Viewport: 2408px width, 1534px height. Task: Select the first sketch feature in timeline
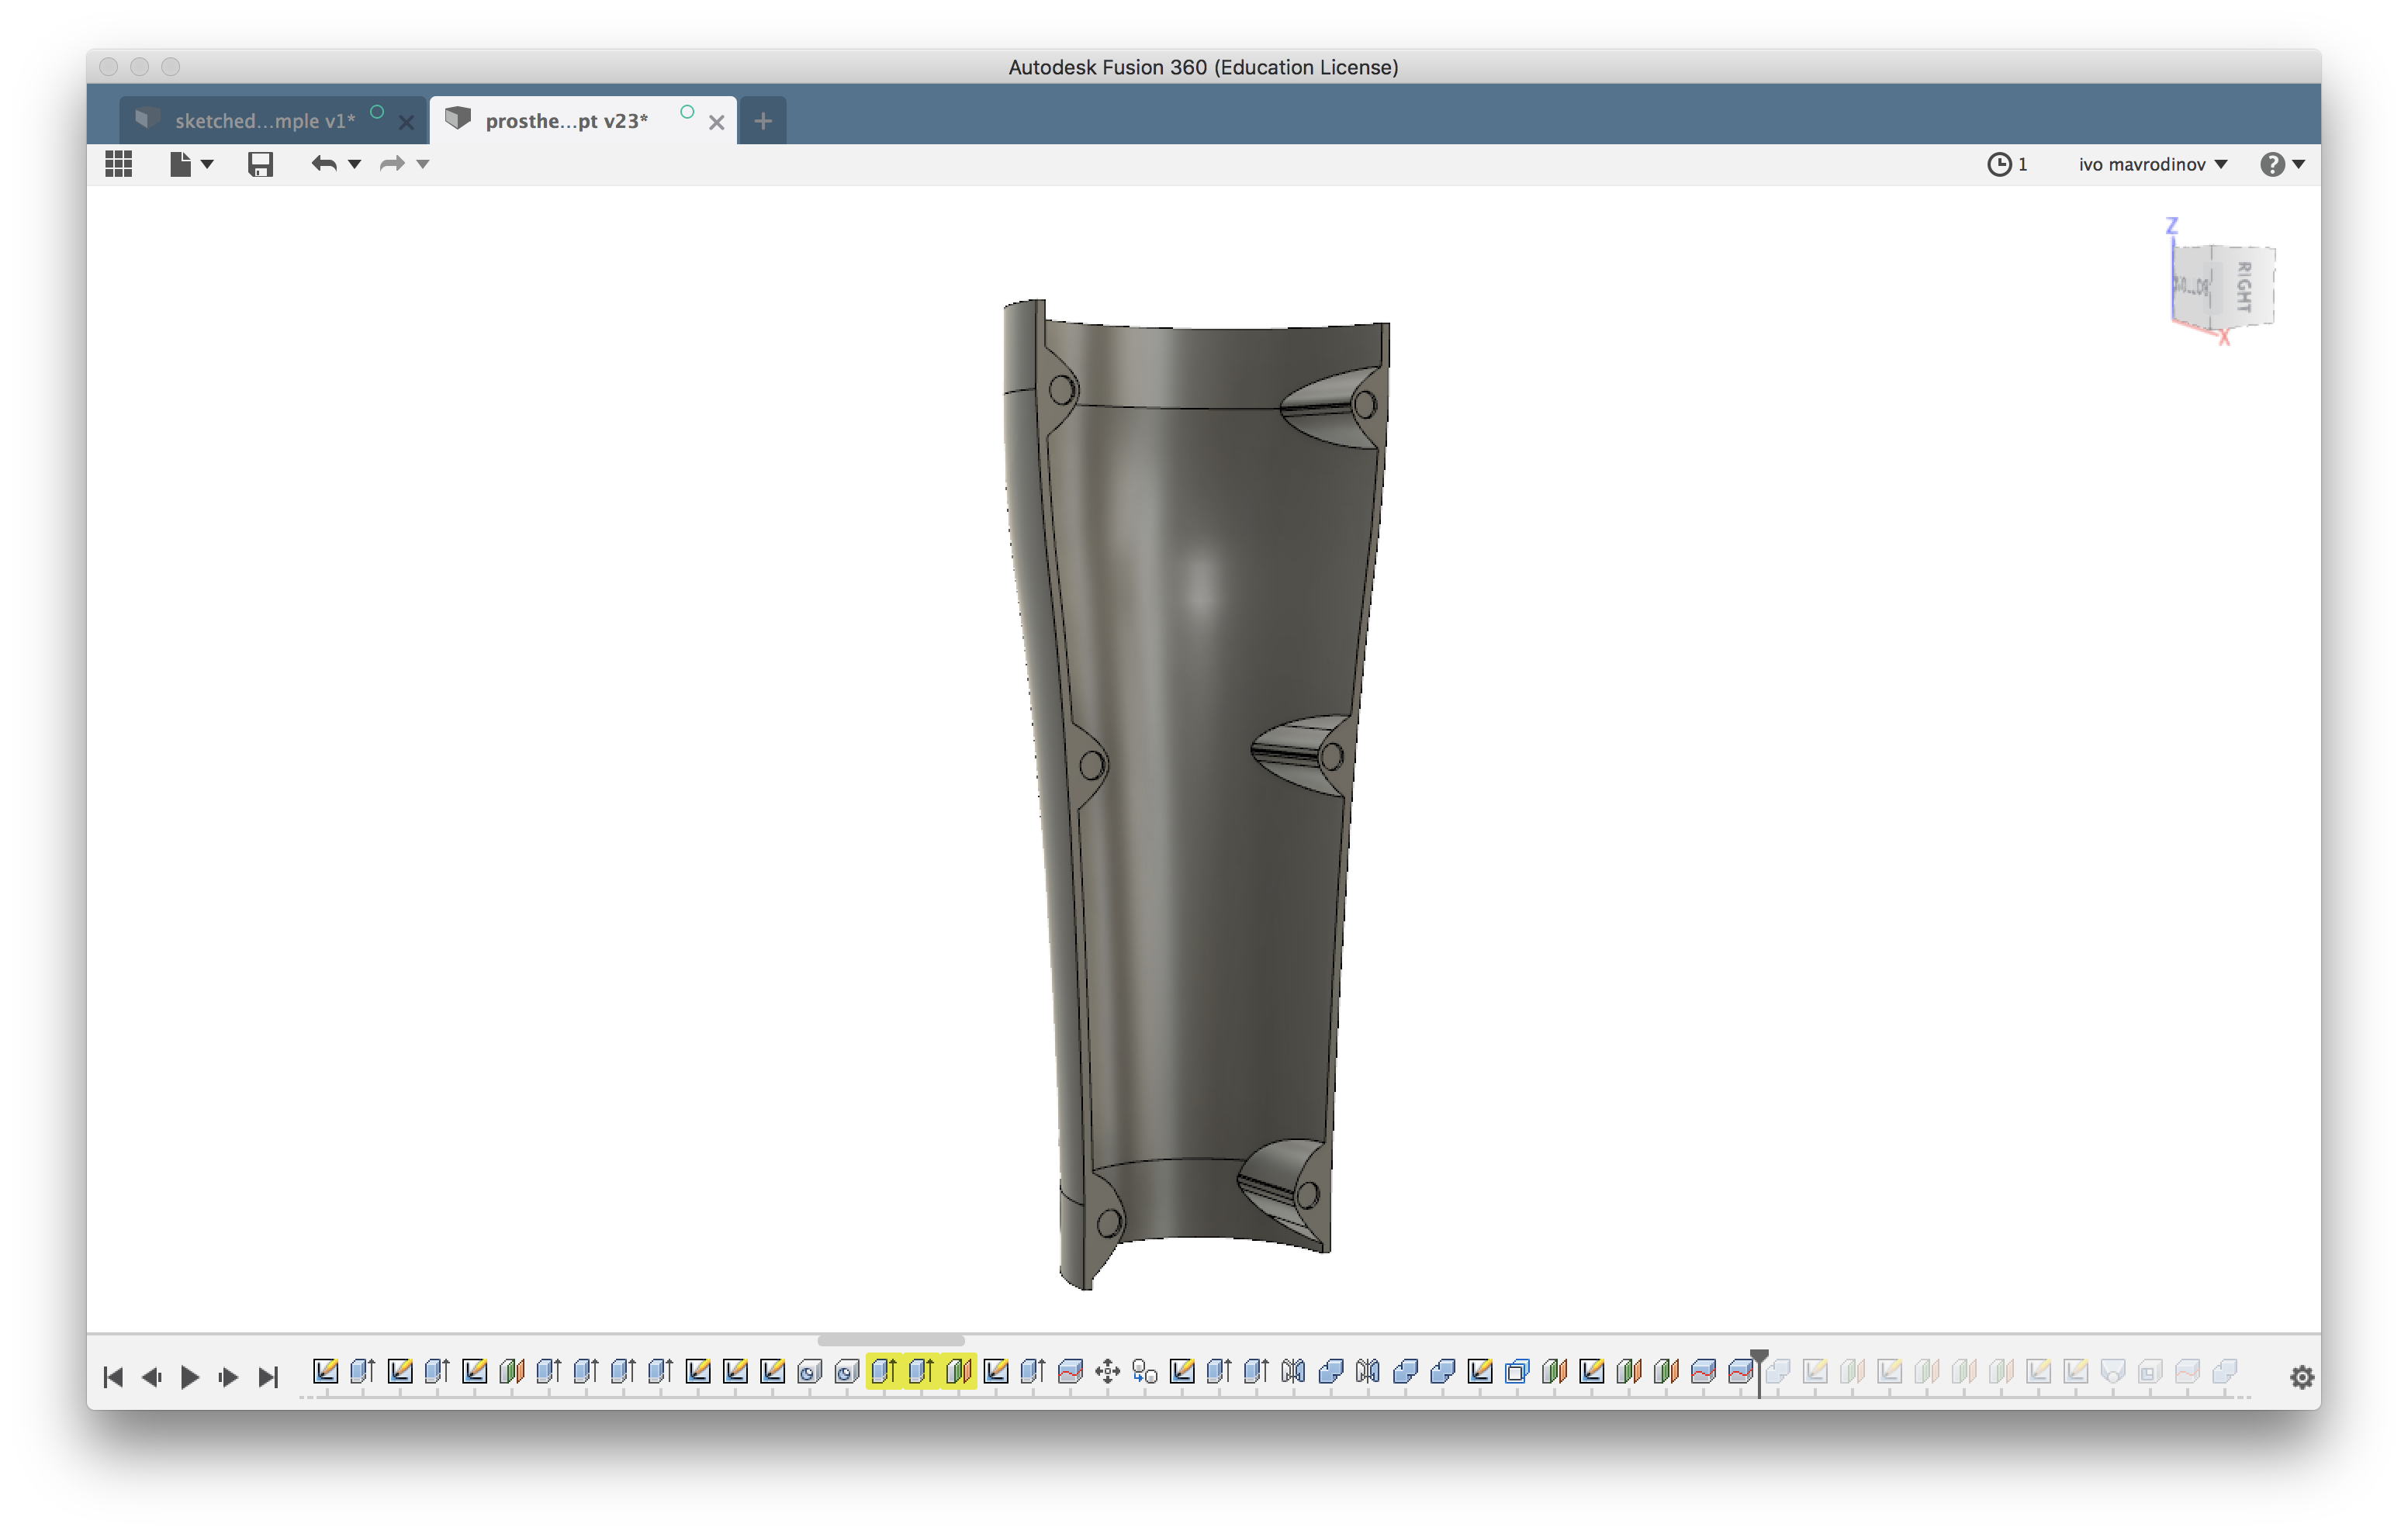pos(325,1371)
